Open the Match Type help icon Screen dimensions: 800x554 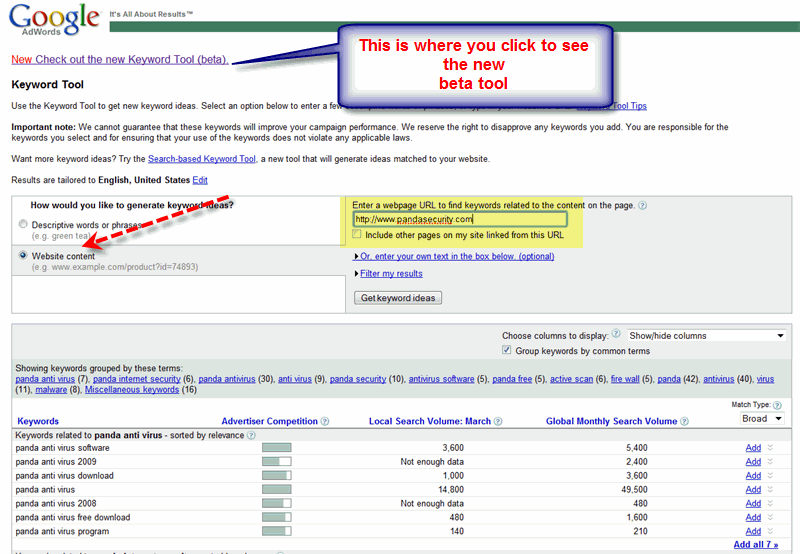pos(777,405)
